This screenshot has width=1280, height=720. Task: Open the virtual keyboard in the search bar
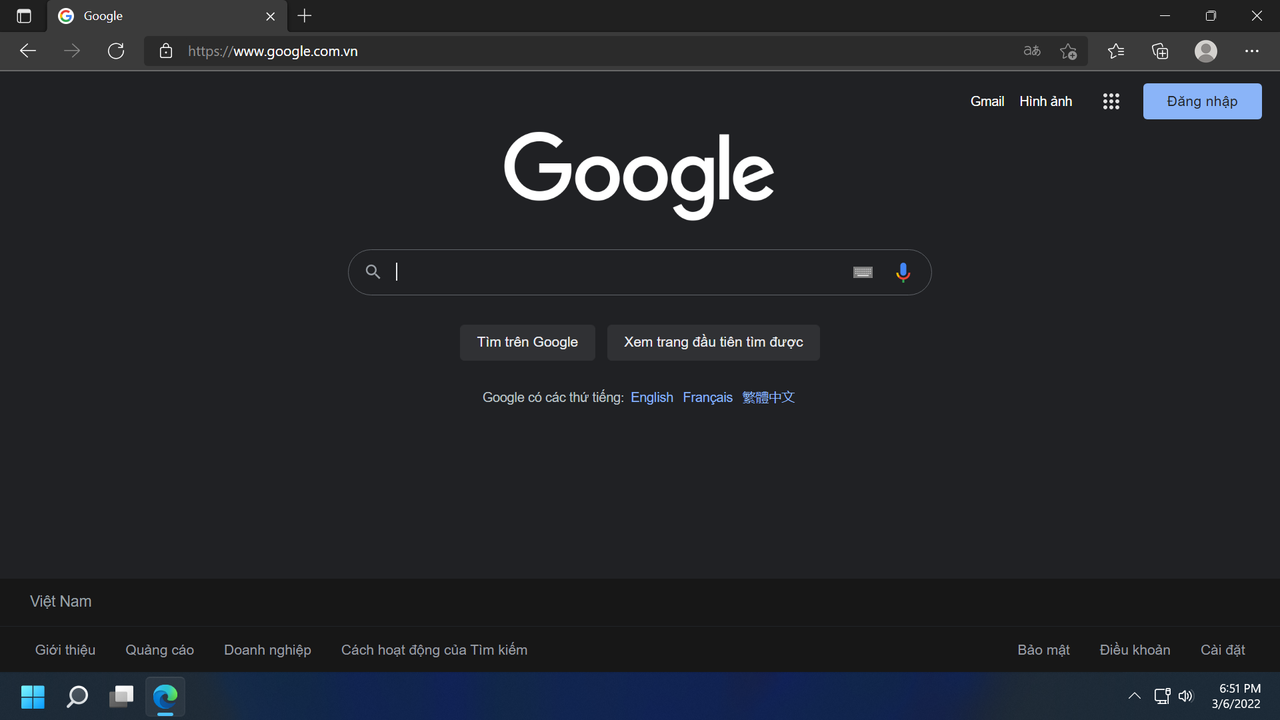coord(862,272)
